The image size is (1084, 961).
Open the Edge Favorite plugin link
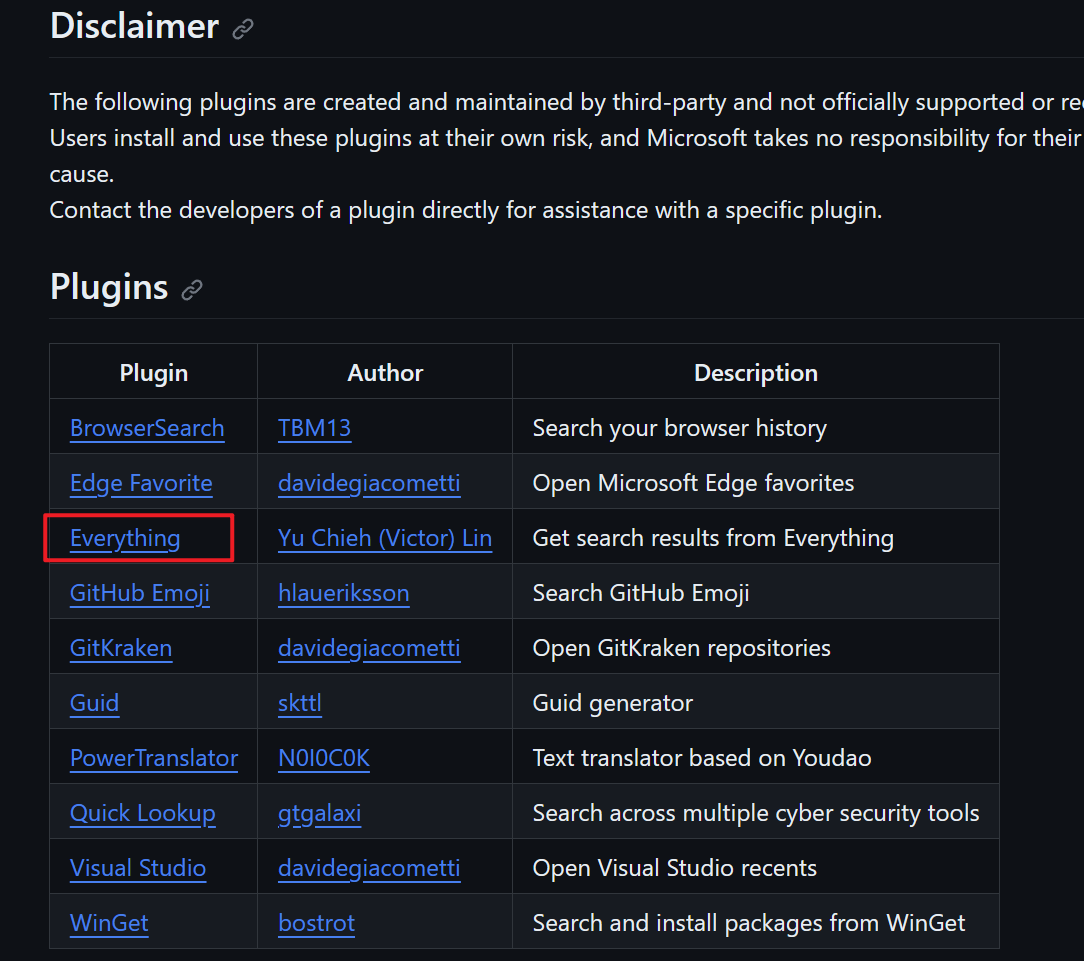141,483
